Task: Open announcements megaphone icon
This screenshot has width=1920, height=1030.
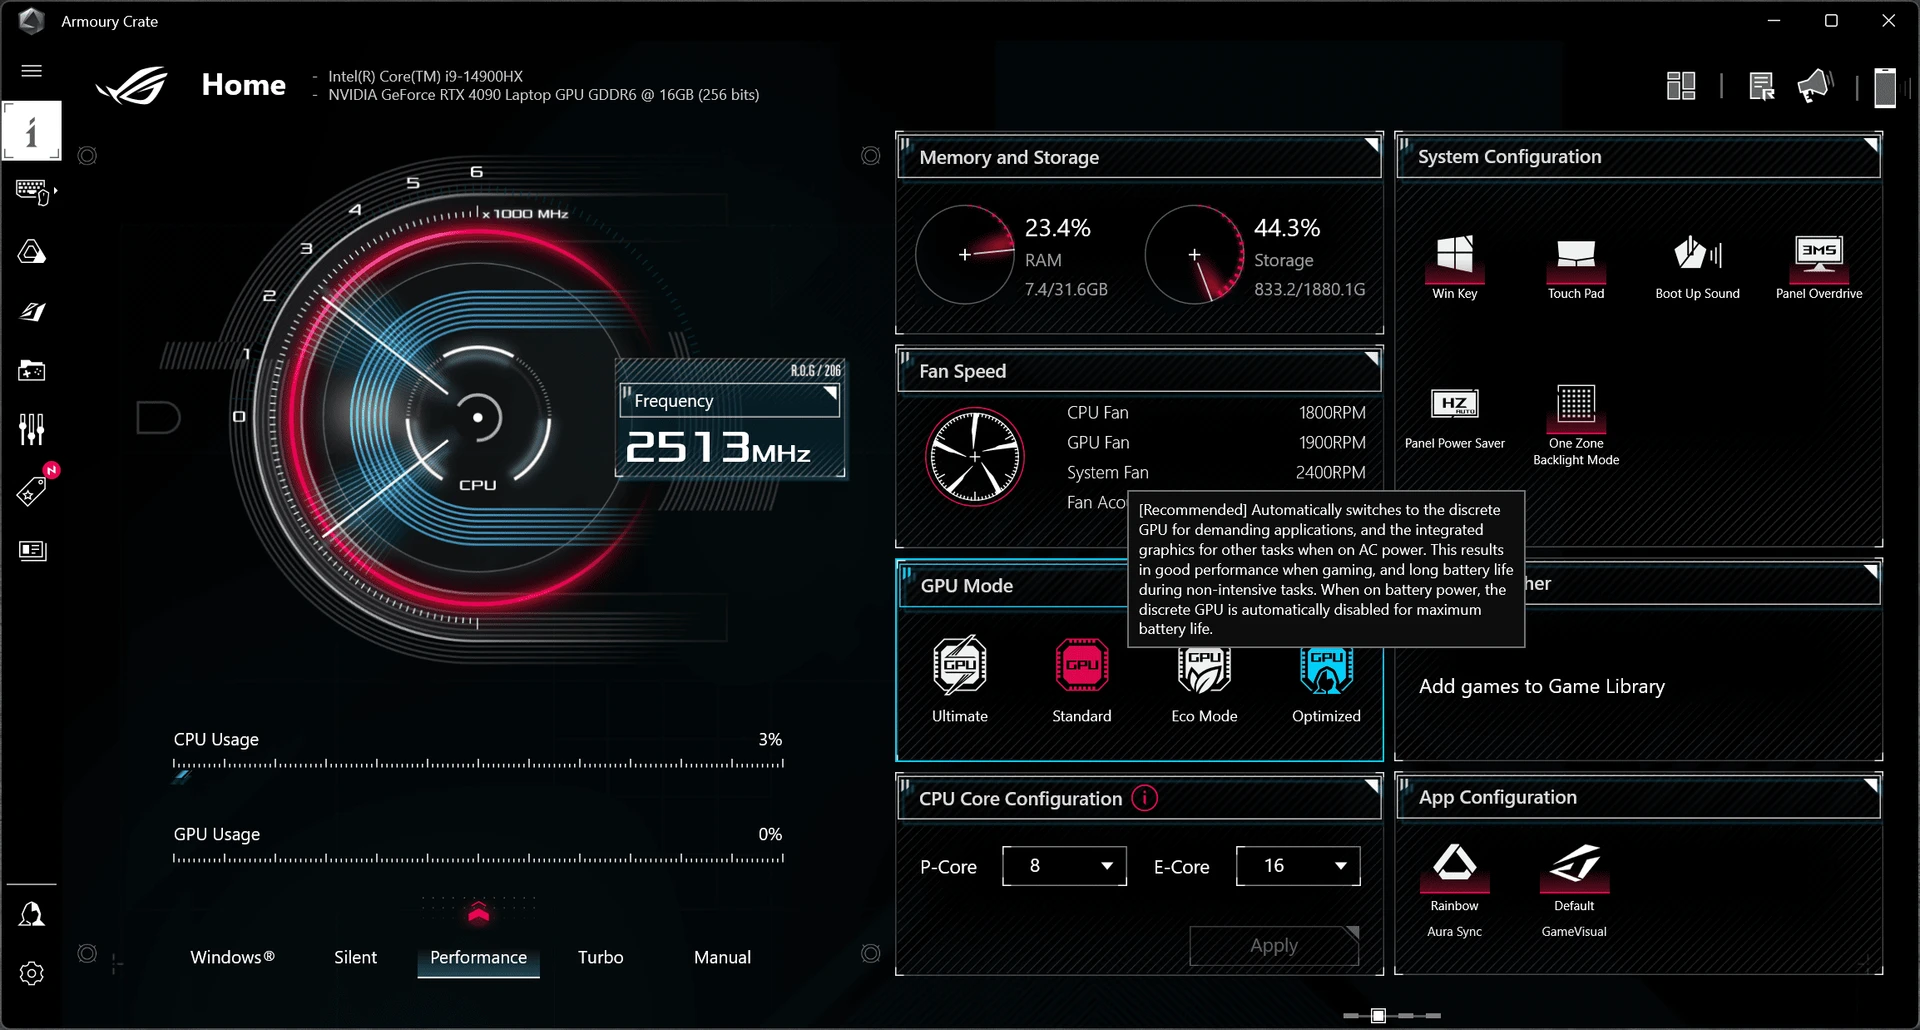Action: 1814,87
